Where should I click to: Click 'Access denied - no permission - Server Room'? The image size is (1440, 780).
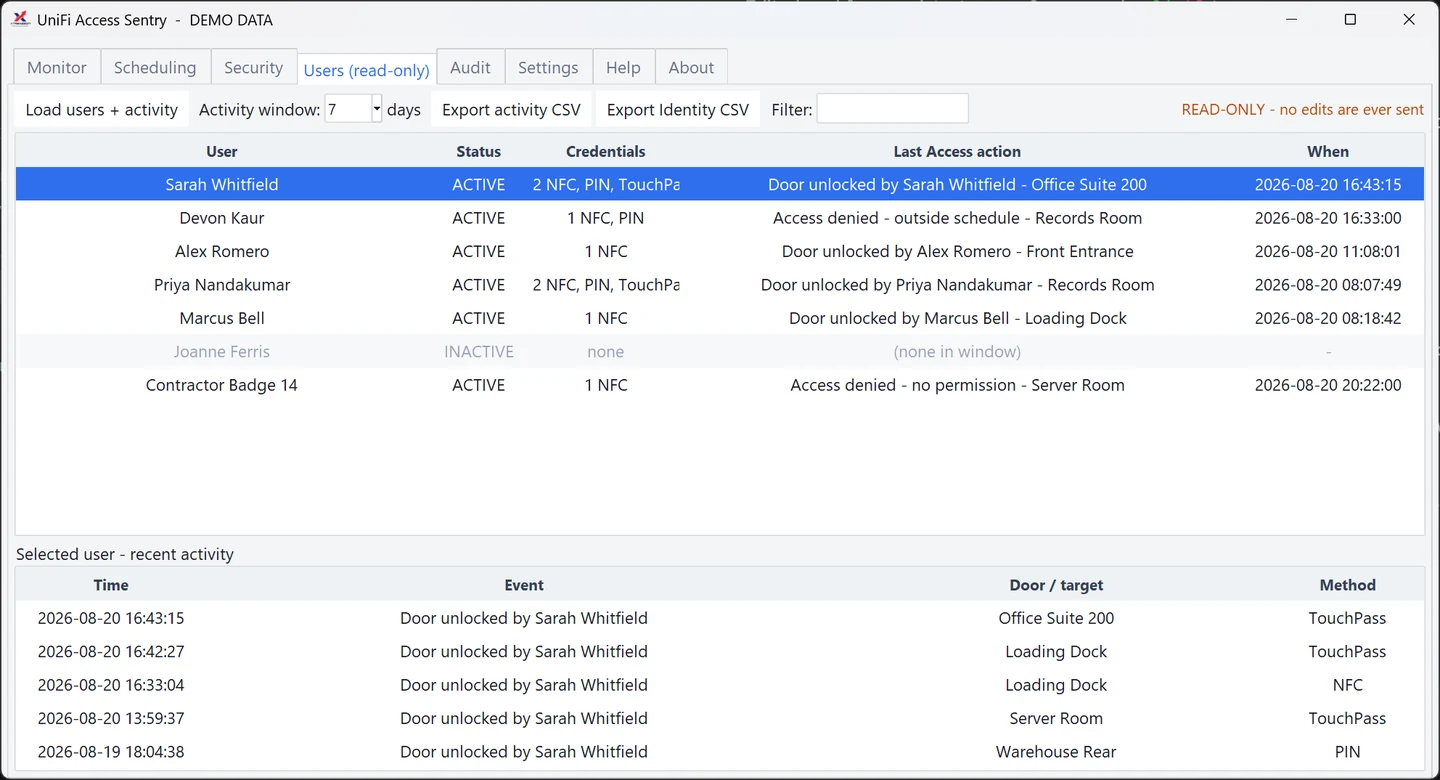[957, 385]
